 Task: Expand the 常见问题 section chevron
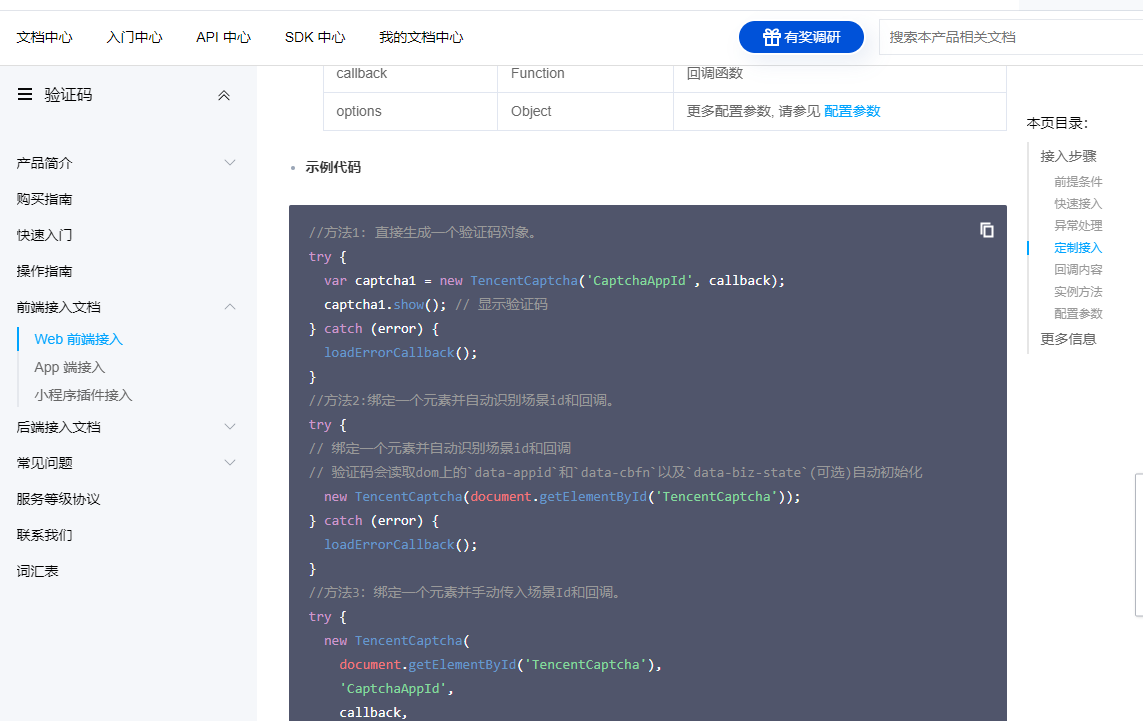[x=230, y=462]
